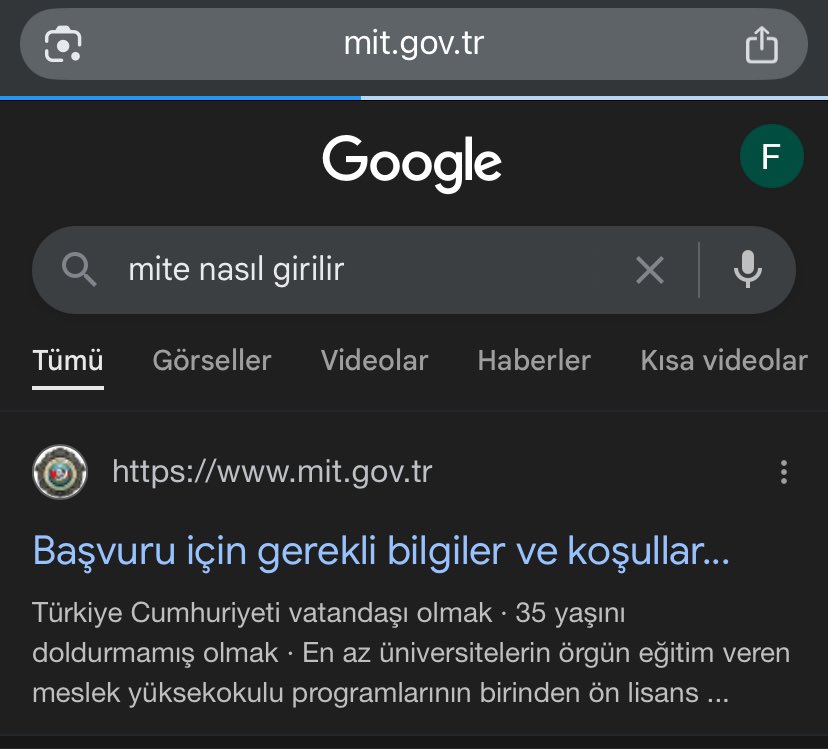Switch to the Videolar tab
The width and height of the screenshot is (828, 749).
pos(374,361)
